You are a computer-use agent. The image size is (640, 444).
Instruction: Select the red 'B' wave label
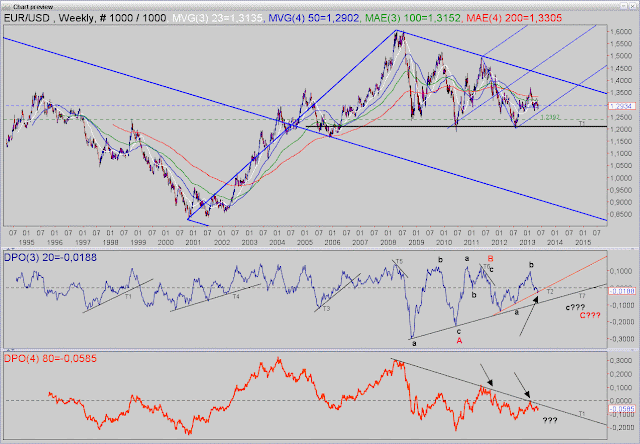tap(490, 258)
